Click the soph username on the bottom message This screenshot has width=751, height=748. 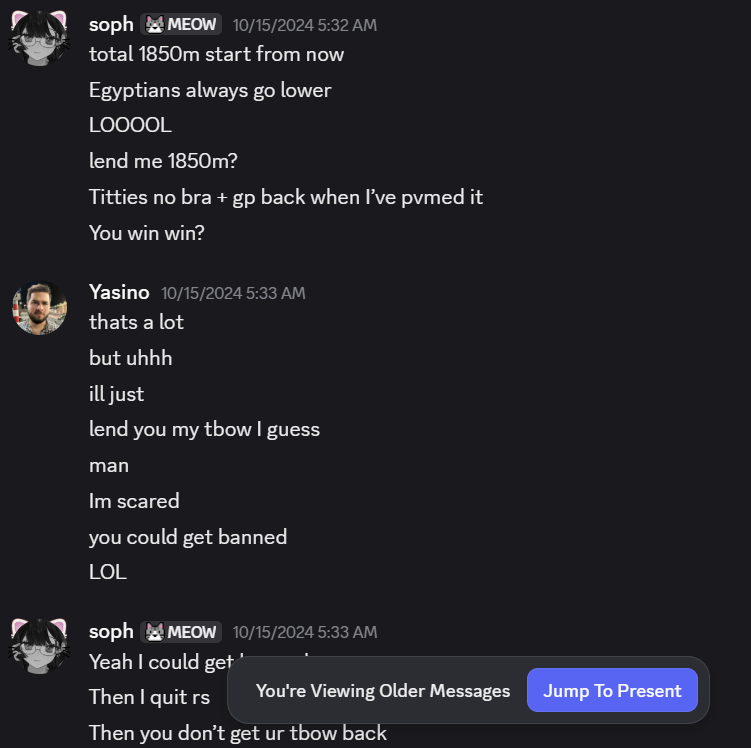pos(111,632)
